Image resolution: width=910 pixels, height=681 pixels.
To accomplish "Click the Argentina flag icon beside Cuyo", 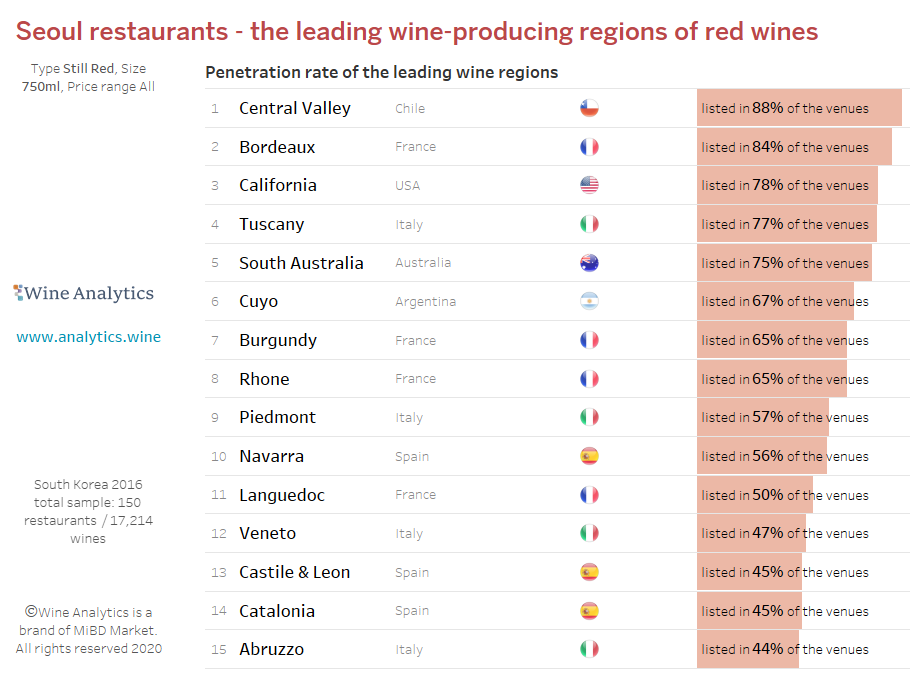I will (589, 301).
